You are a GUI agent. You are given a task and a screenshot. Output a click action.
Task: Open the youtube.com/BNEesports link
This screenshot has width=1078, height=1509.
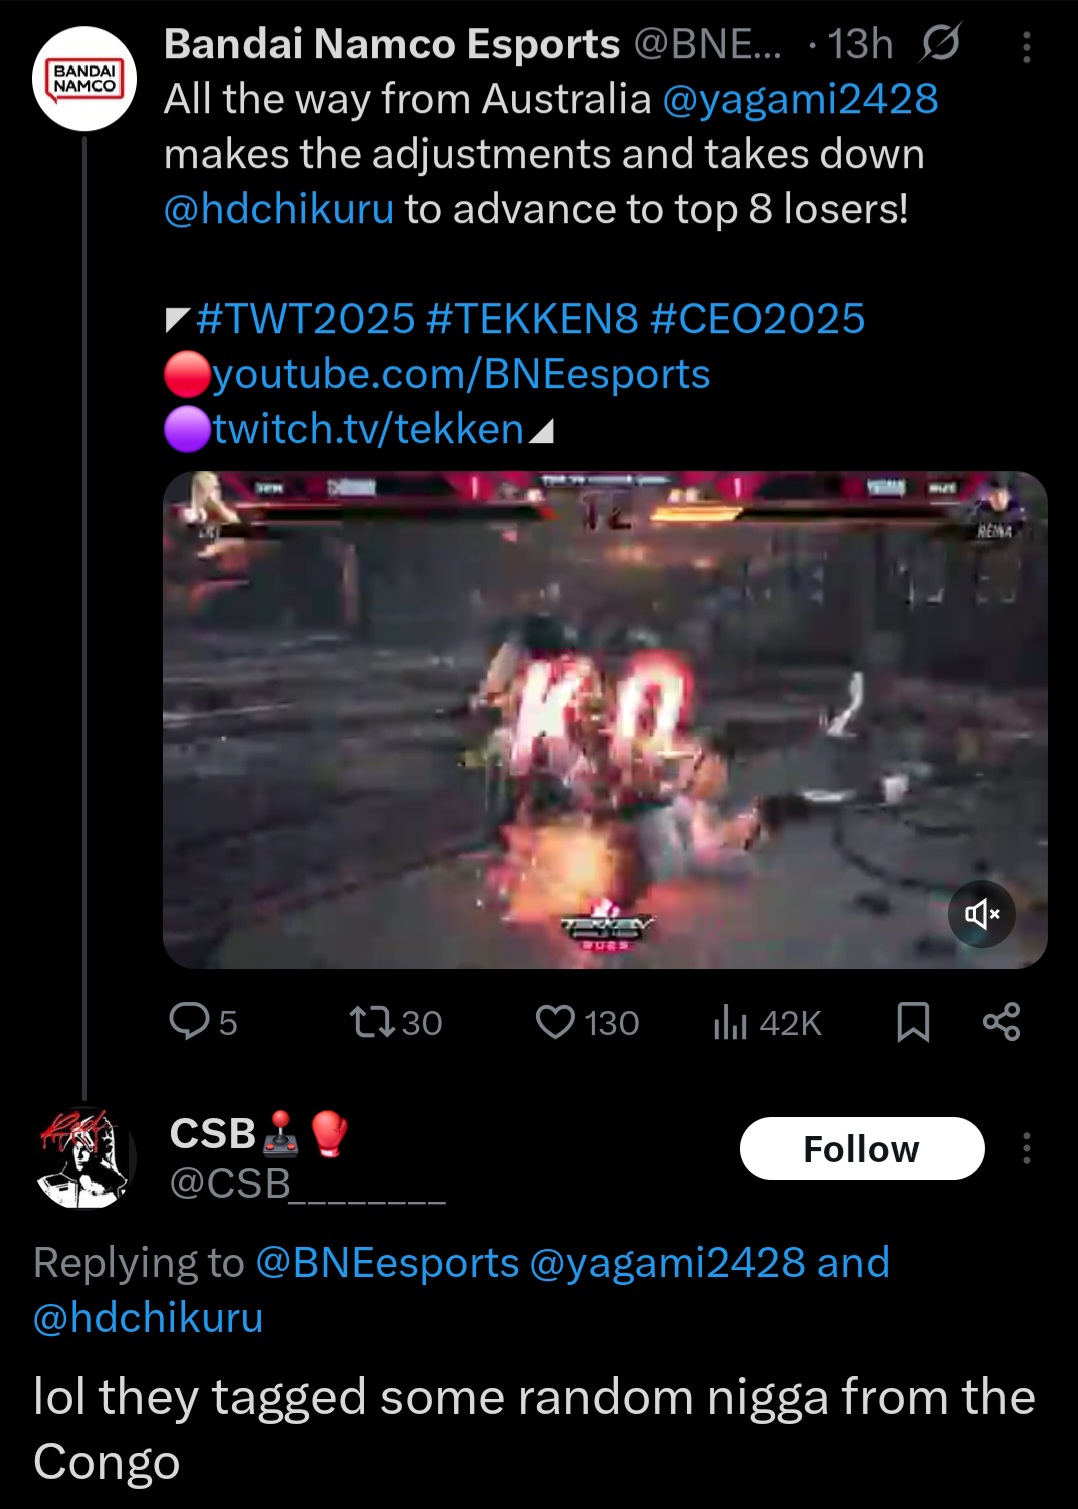click(461, 374)
